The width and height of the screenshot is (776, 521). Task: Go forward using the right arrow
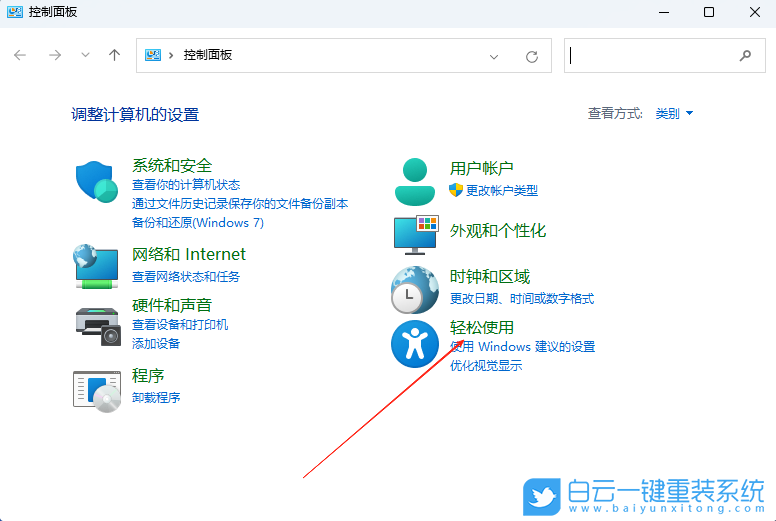tap(55, 55)
